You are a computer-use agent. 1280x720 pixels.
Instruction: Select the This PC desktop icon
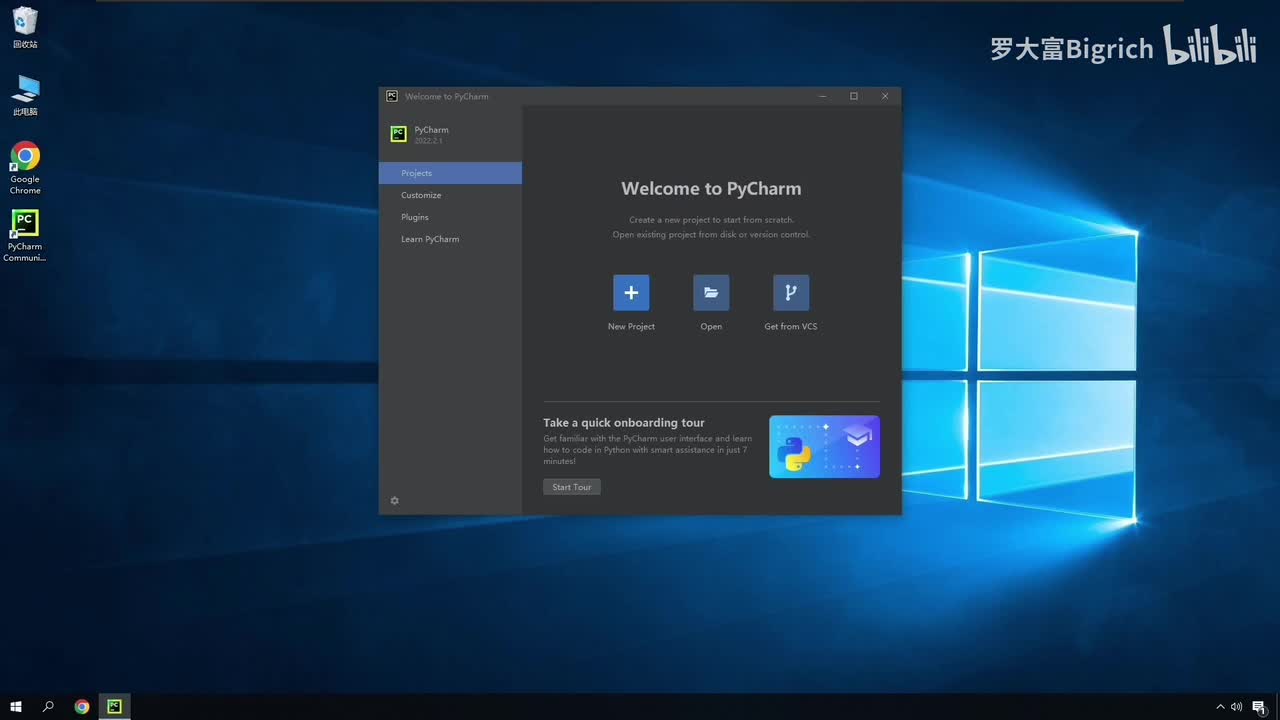(x=25, y=96)
